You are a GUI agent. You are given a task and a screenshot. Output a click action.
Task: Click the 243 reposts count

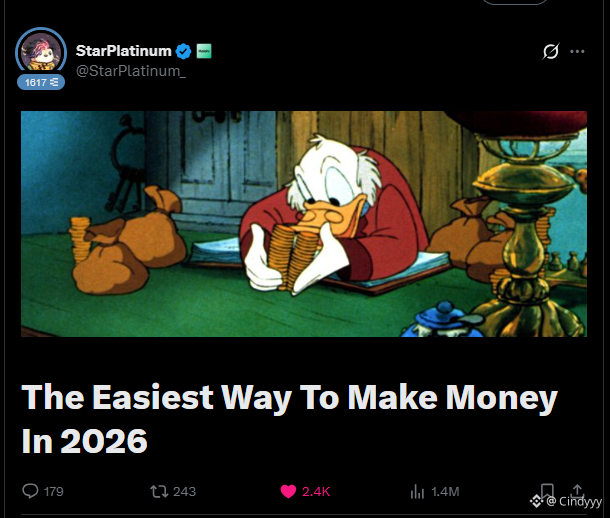pos(184,492)
